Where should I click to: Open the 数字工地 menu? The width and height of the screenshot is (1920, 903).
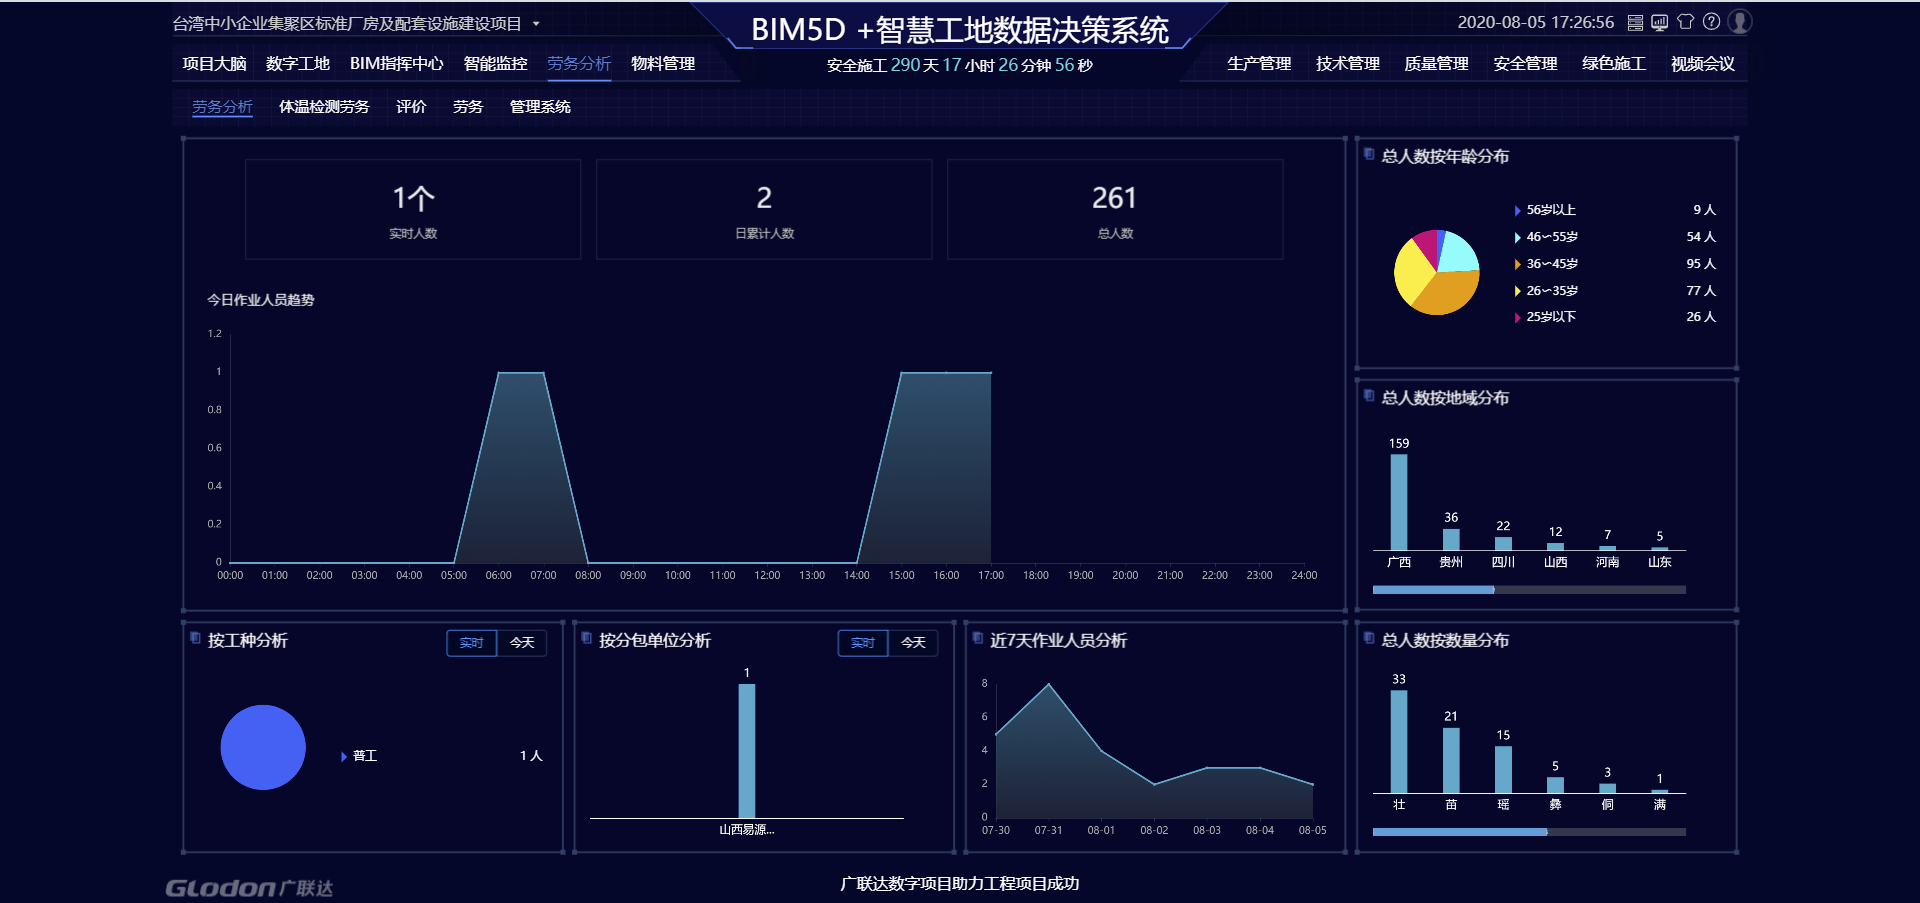[x=298, y=64]
